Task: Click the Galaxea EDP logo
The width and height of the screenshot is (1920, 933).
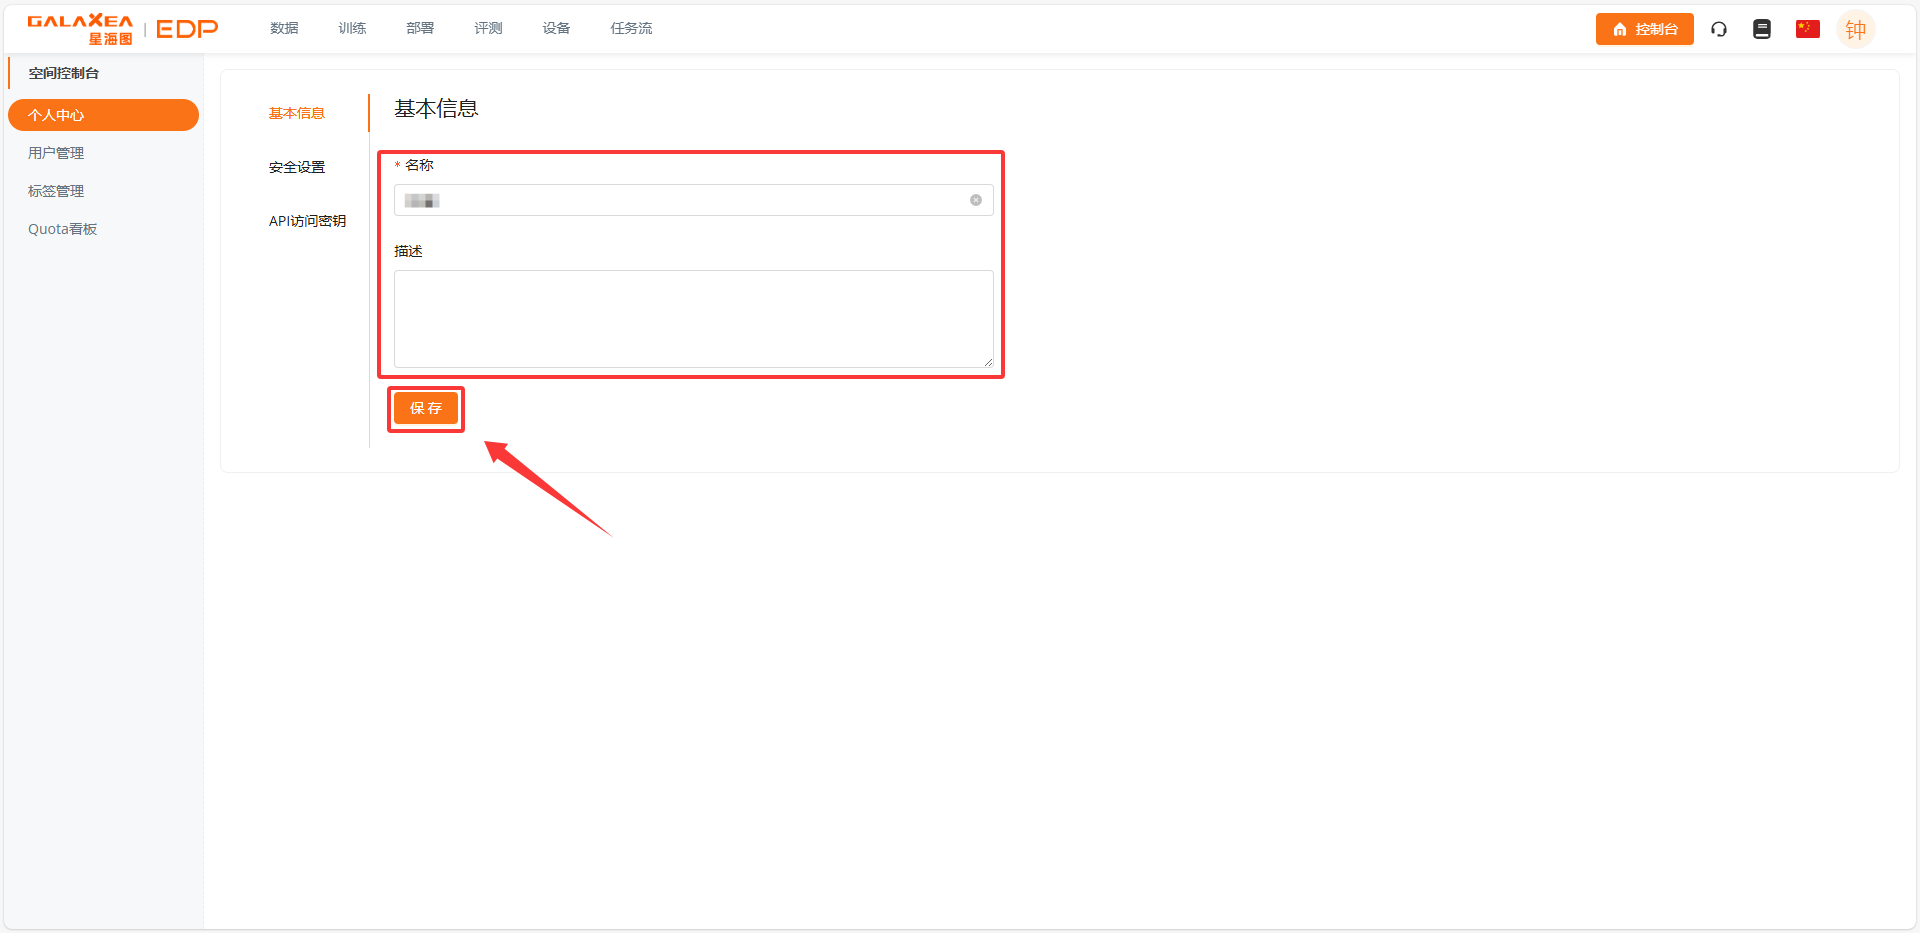Action: 122,29
